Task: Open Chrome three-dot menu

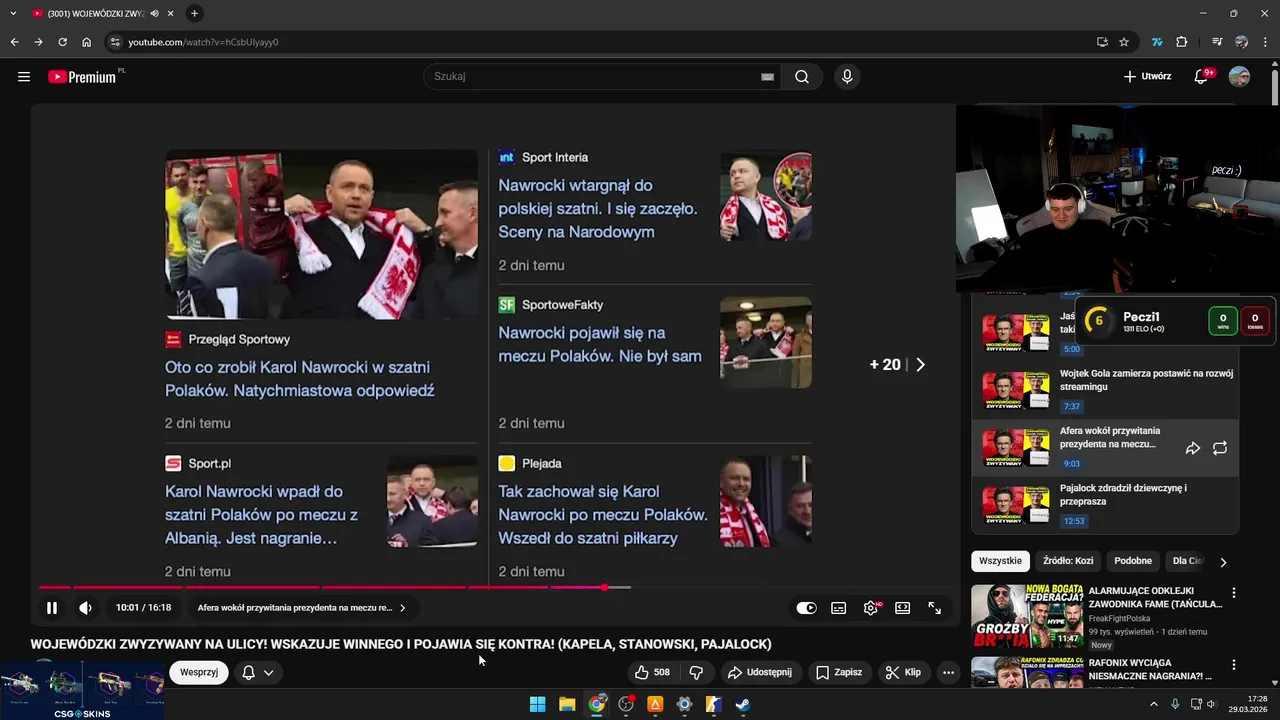Action: 1266,42
